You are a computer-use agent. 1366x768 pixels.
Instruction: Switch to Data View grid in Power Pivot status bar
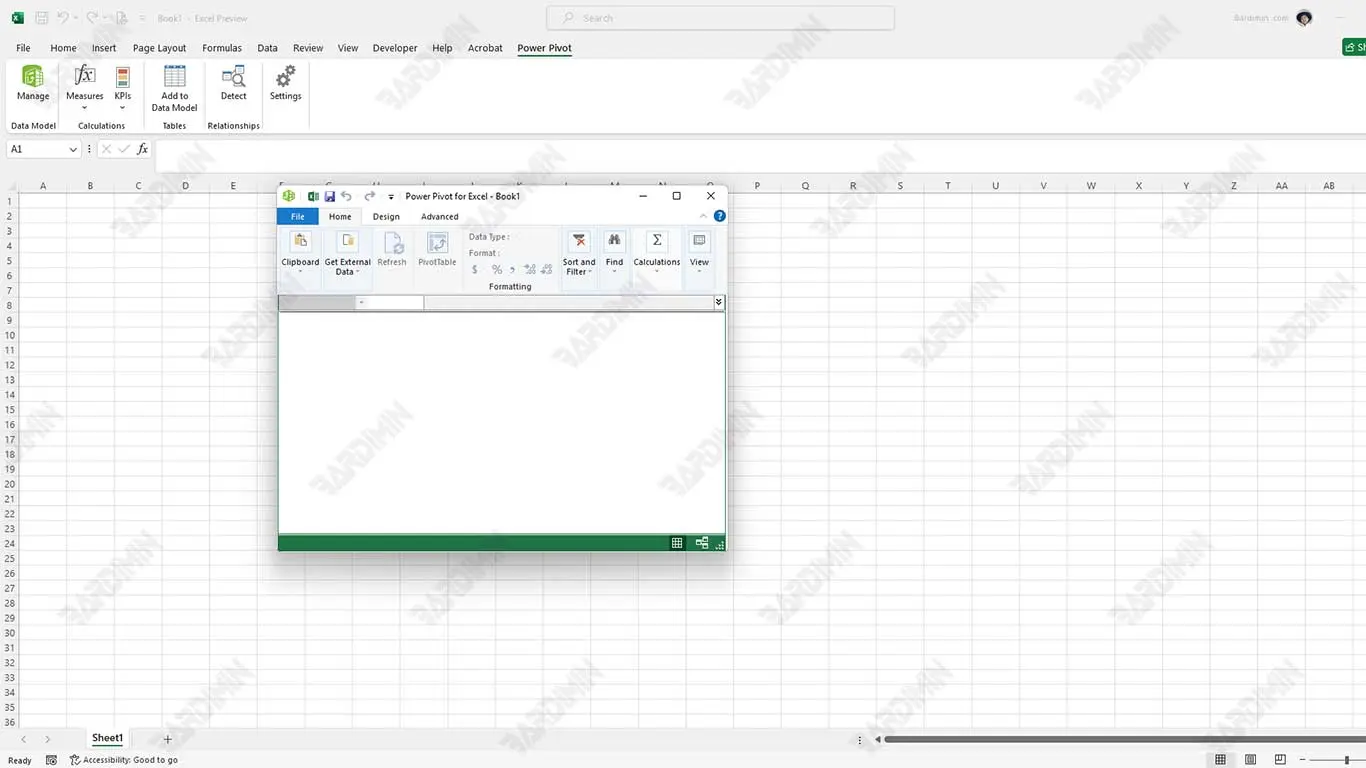point(677,543)
